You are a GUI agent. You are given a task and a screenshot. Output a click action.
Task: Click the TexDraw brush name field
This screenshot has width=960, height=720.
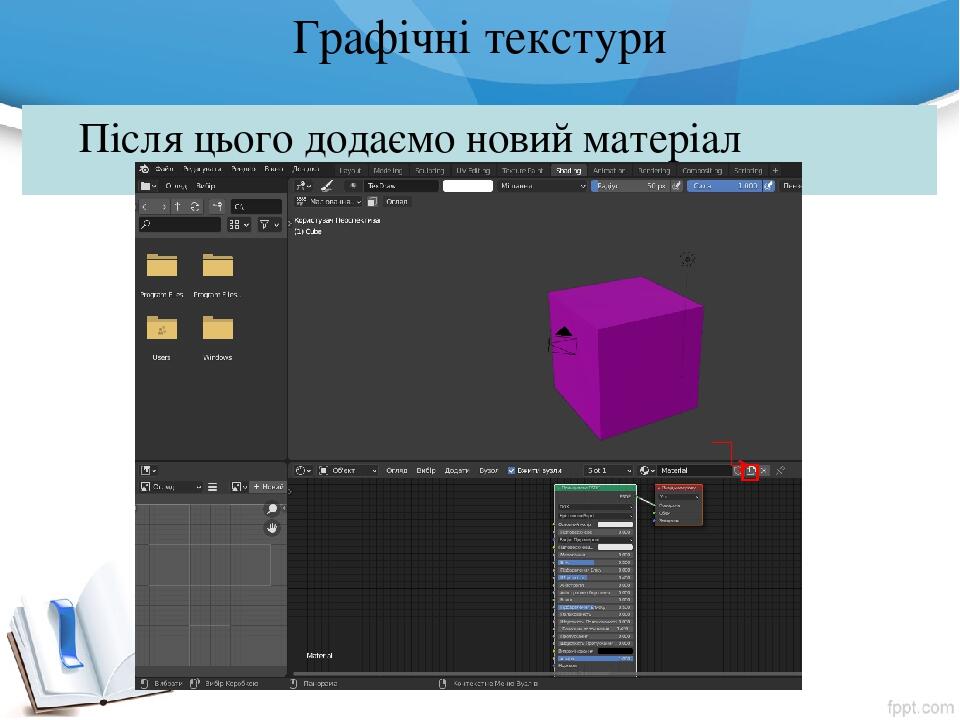(x=401, y=186)
